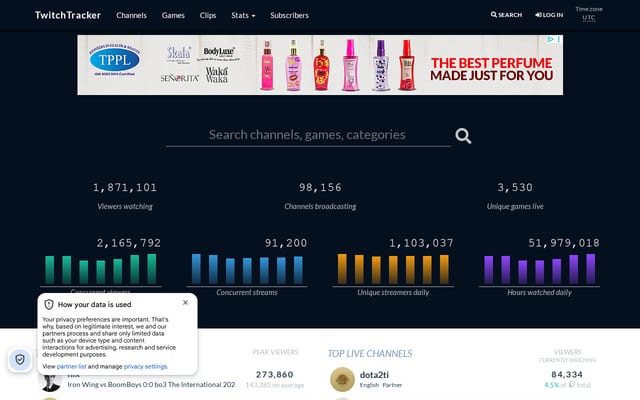
Task: Click the SEARCH button in the header
Action: click(506, 15)
